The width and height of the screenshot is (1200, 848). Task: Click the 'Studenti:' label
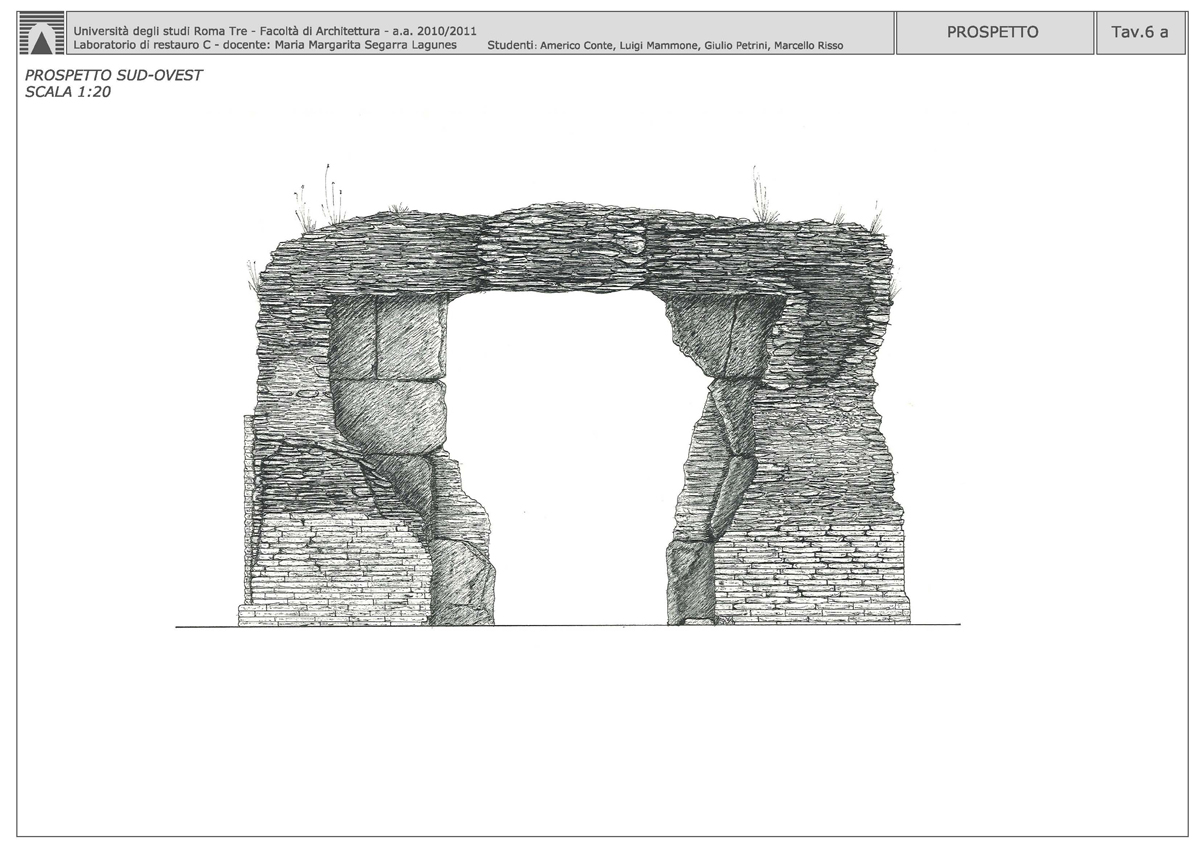(510, 47)
